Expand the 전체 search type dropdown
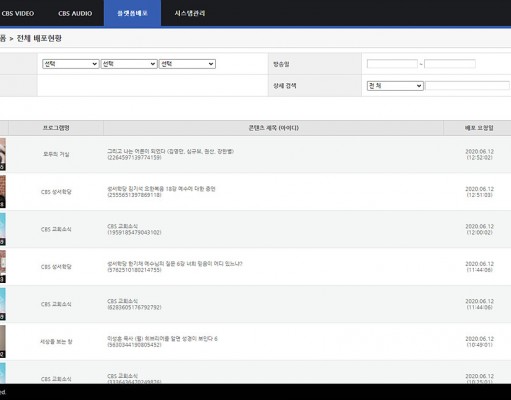The image size is (511, 400). pos(395,86)
